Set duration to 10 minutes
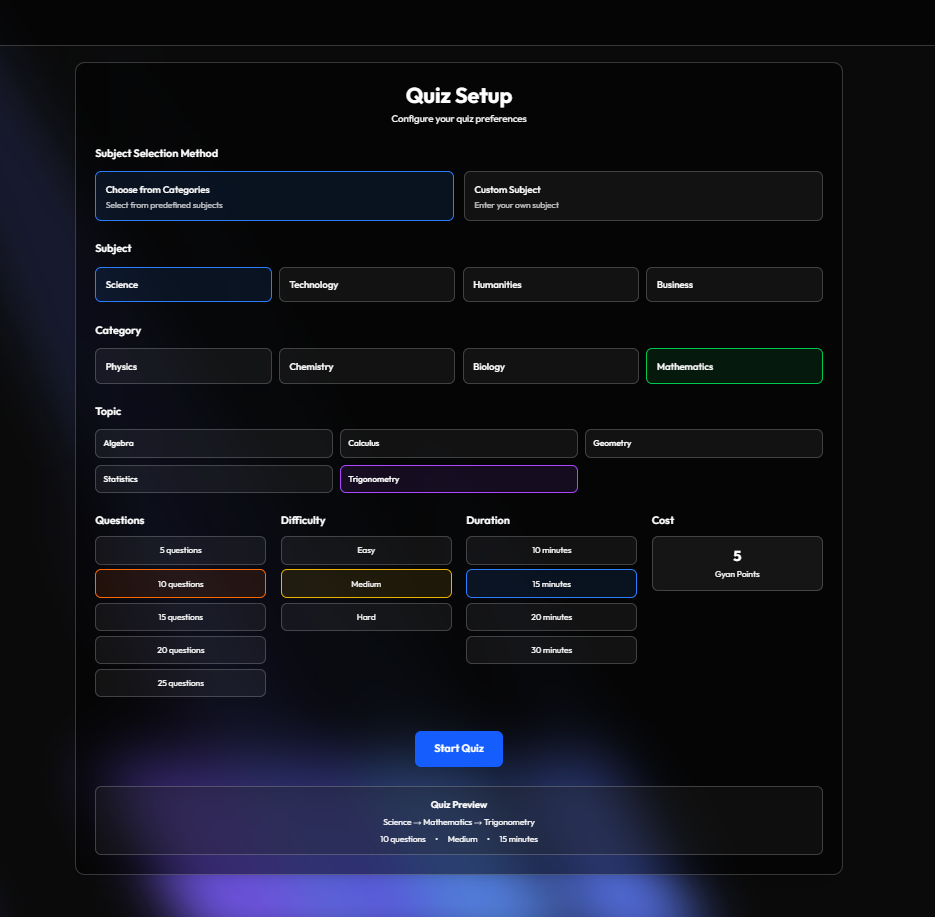The height and width of the screenshot is (917, 935). [x=551, y=550]
